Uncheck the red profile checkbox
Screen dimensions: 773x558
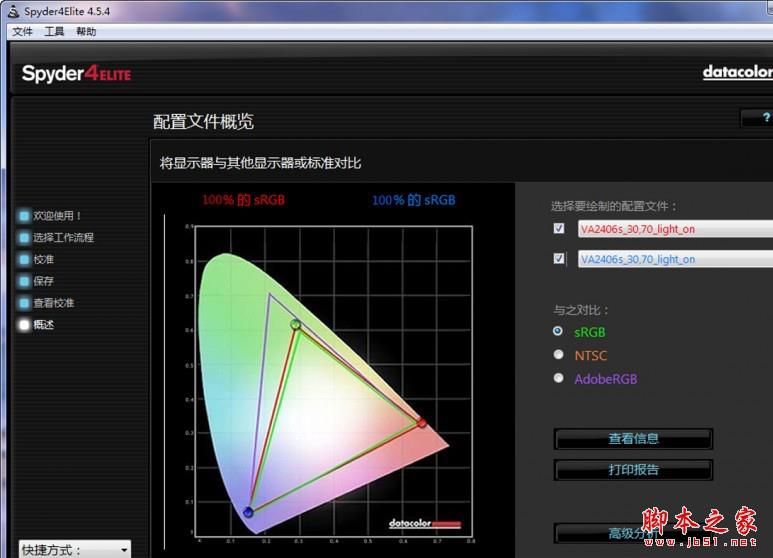click(x=559, y=228)
